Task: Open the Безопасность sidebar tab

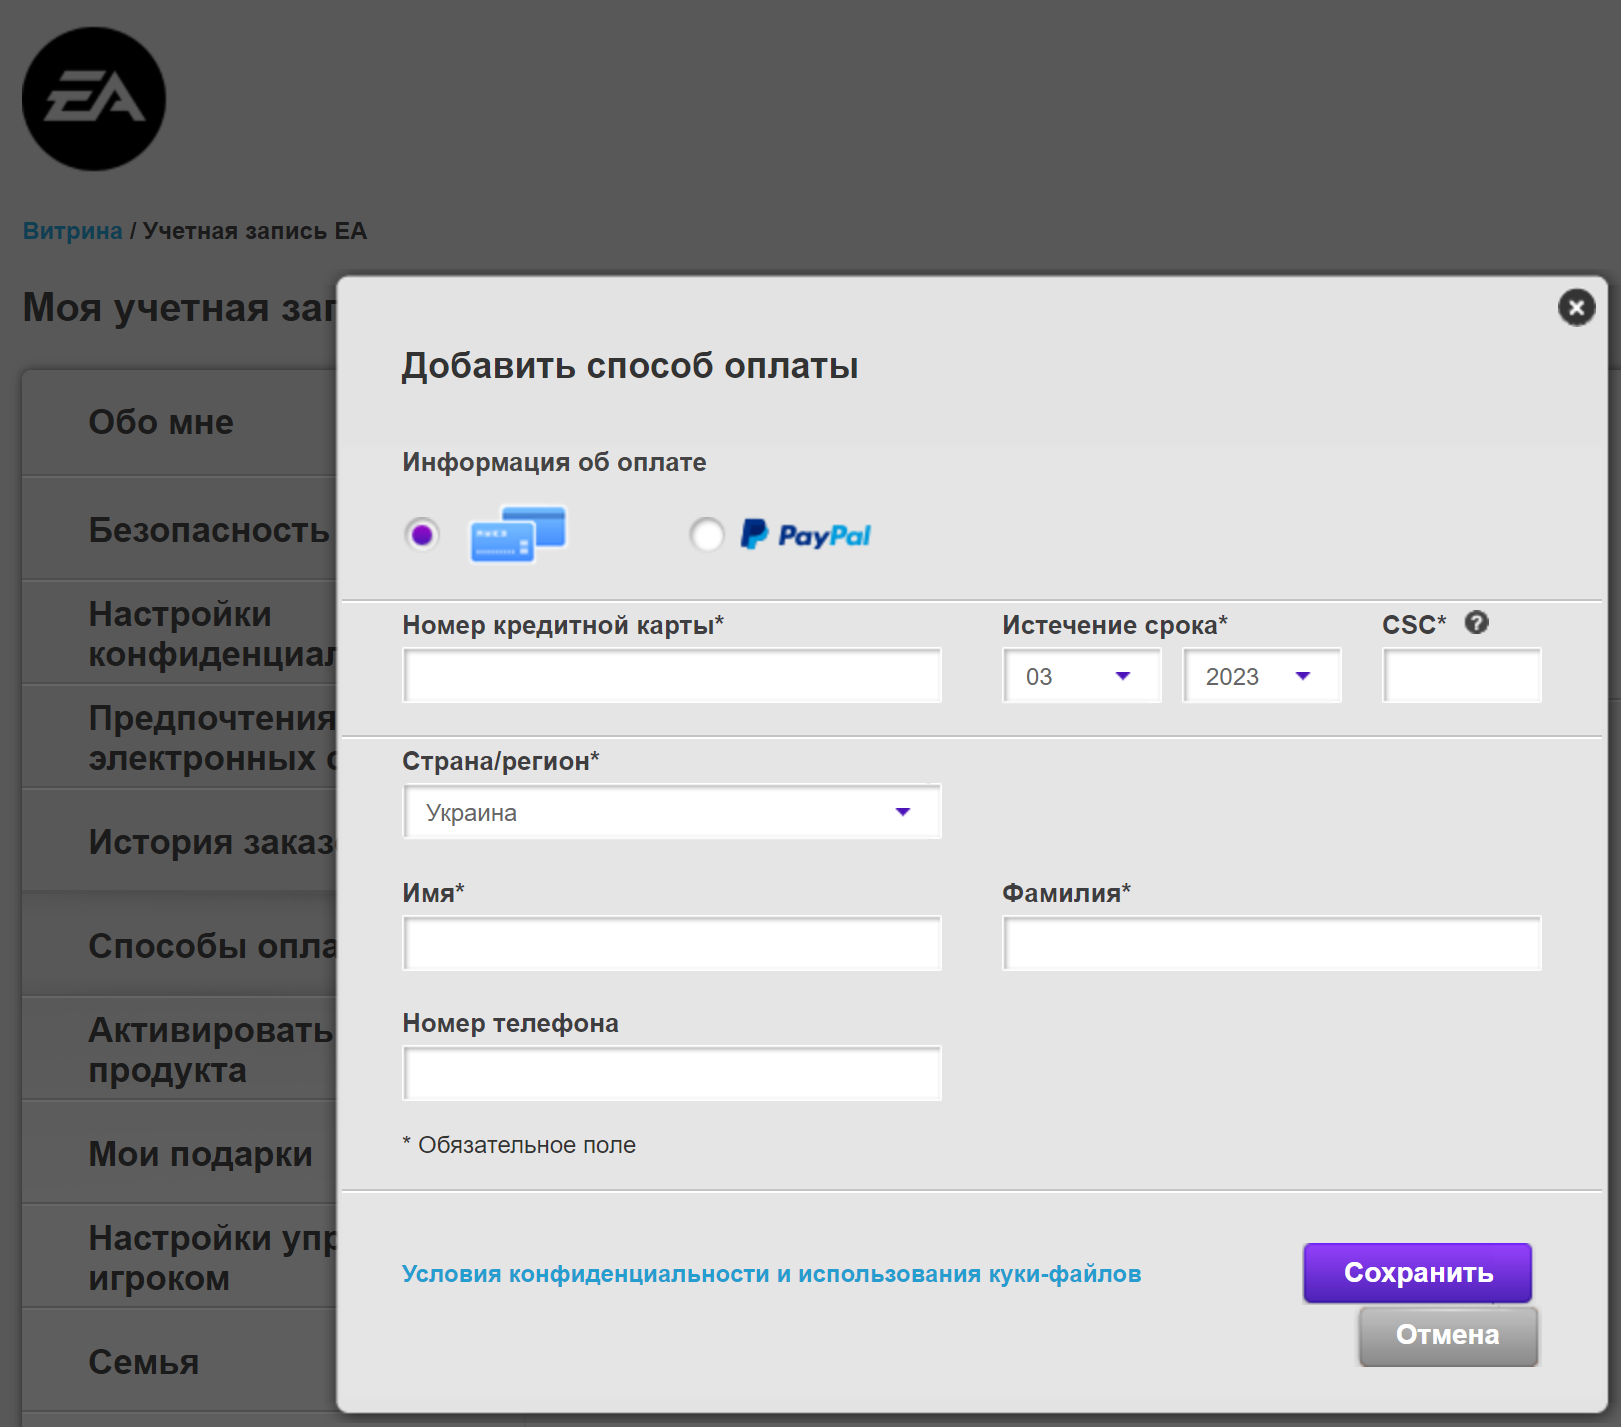Action: (x=180, y=529)
